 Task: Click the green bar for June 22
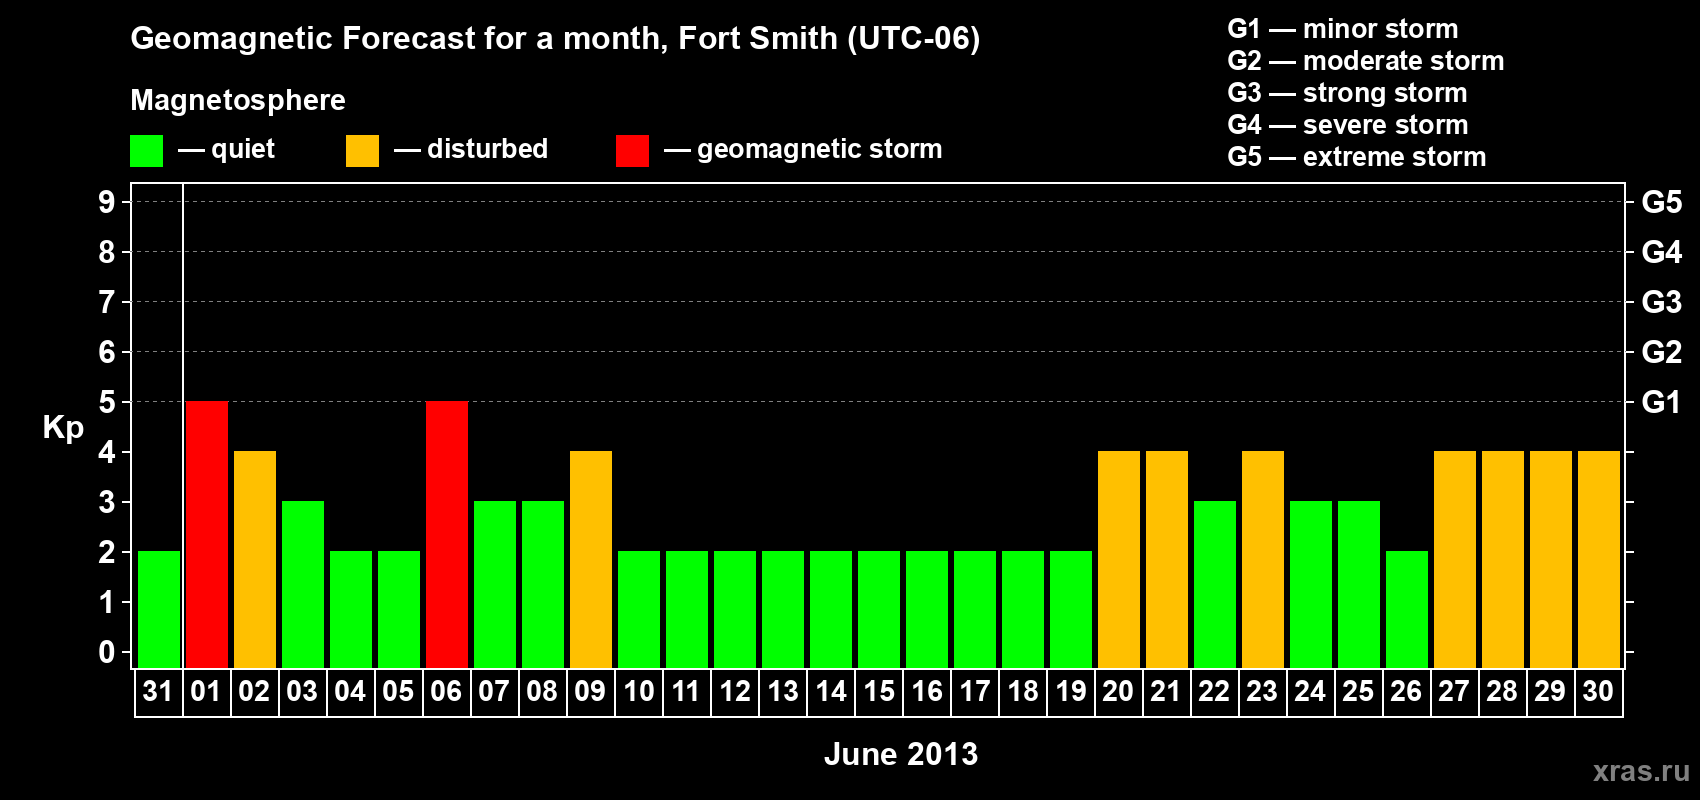click(1215, 584)
